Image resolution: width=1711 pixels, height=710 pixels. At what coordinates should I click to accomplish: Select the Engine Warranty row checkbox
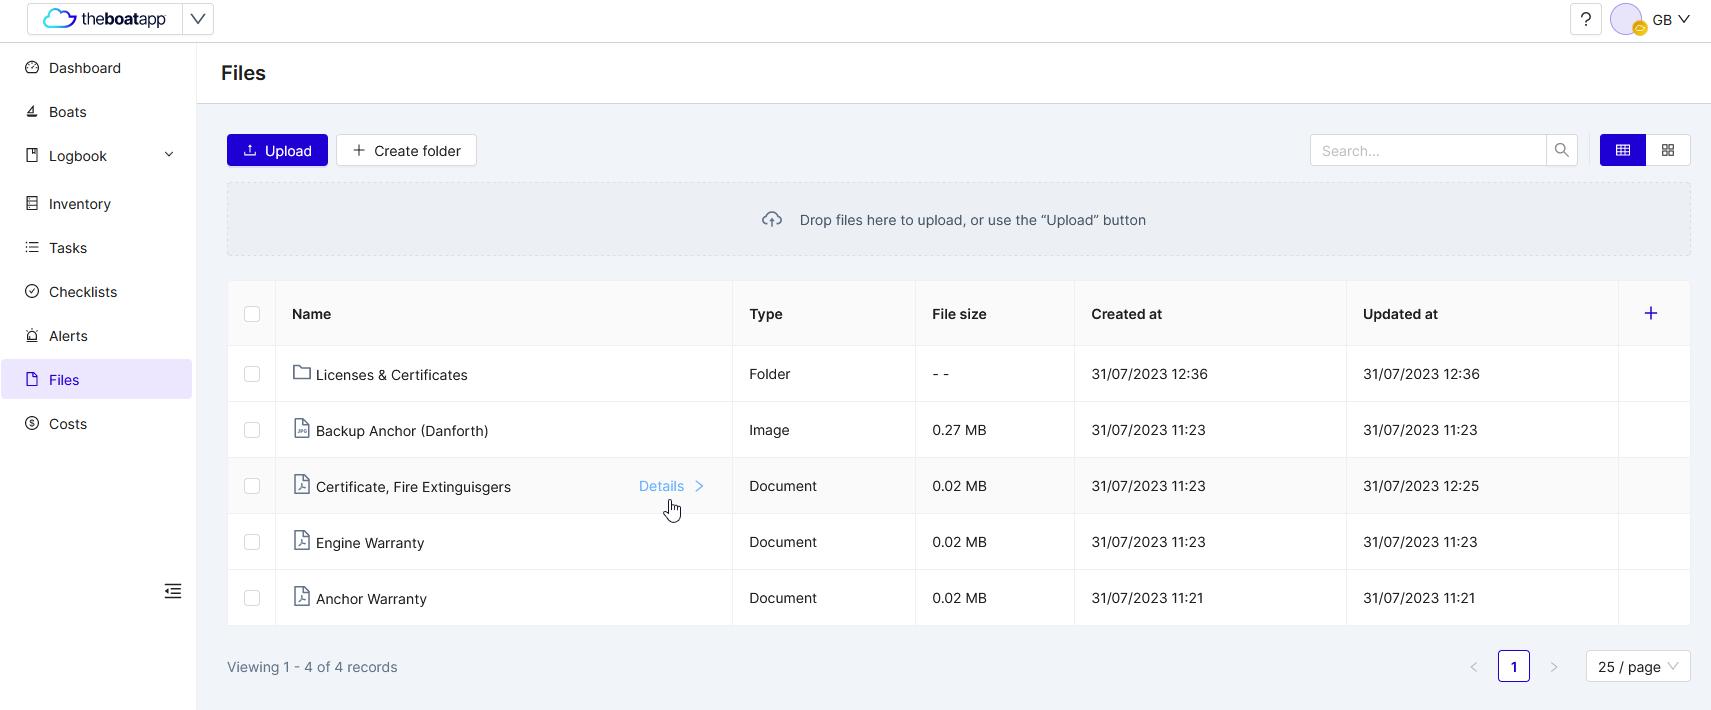[252, 542]
